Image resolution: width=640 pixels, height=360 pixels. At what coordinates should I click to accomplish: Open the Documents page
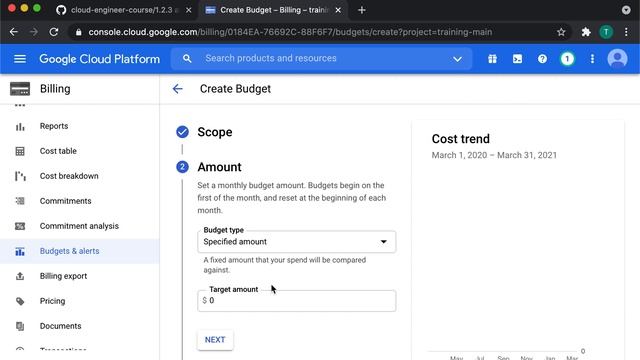tap(60, 326)
